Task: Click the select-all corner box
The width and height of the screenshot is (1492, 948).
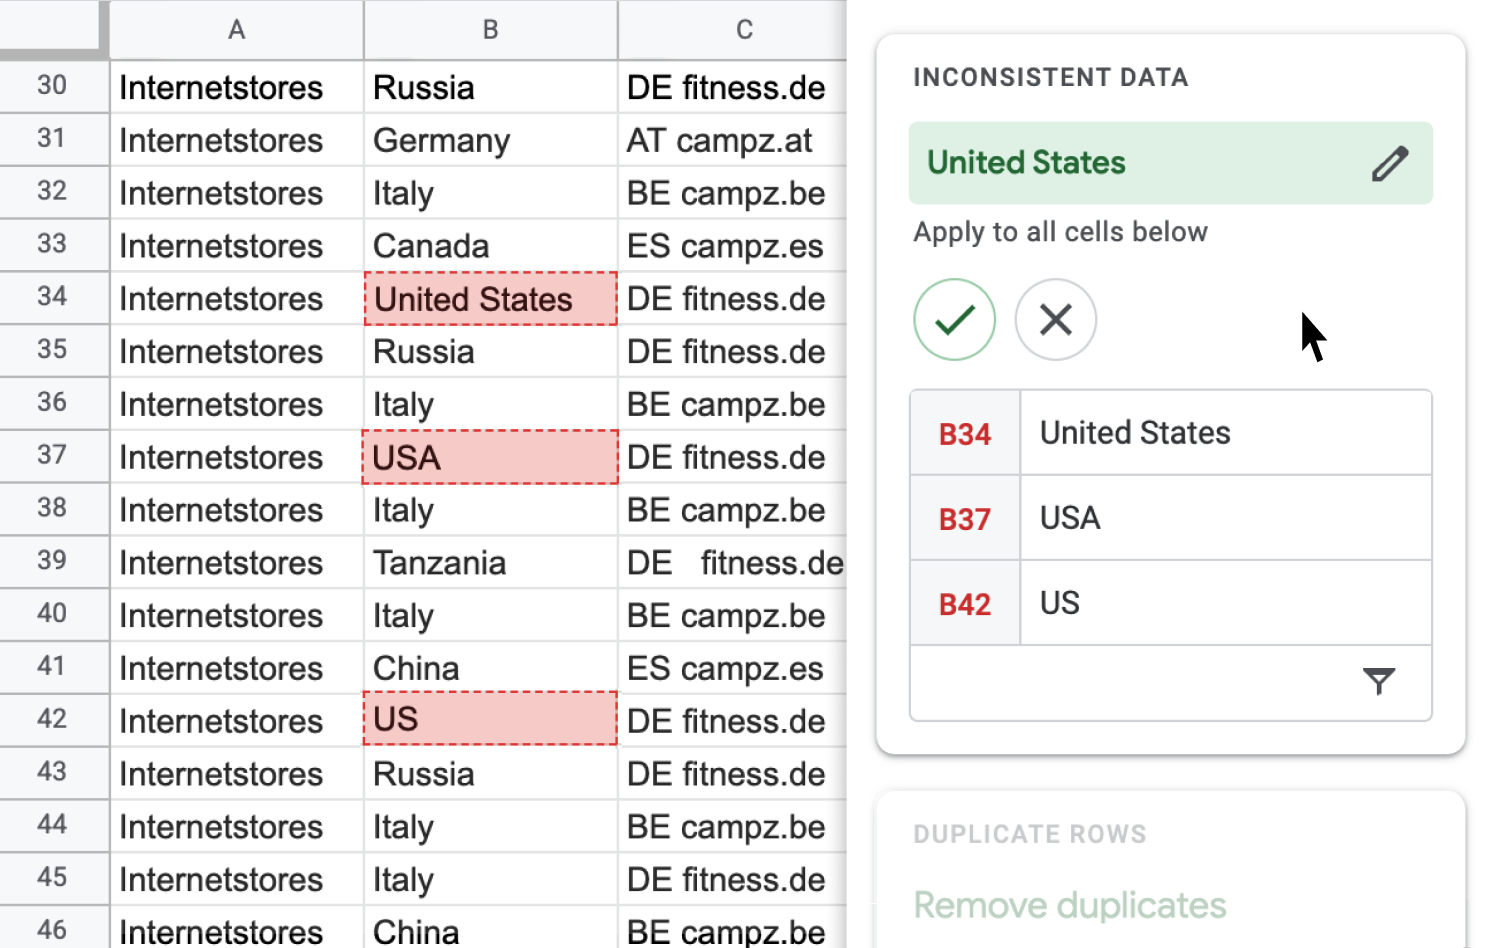Action: (53, 28)
